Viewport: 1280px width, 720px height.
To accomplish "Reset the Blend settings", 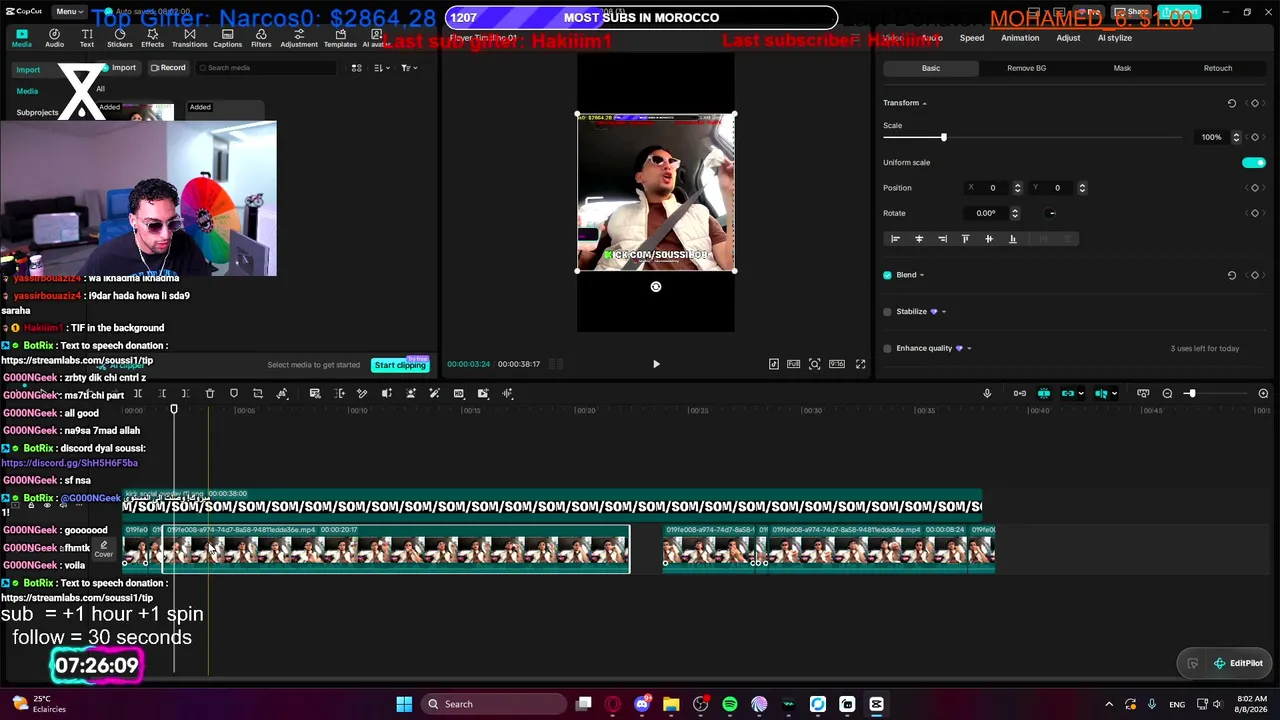I will click(1232, 275).
